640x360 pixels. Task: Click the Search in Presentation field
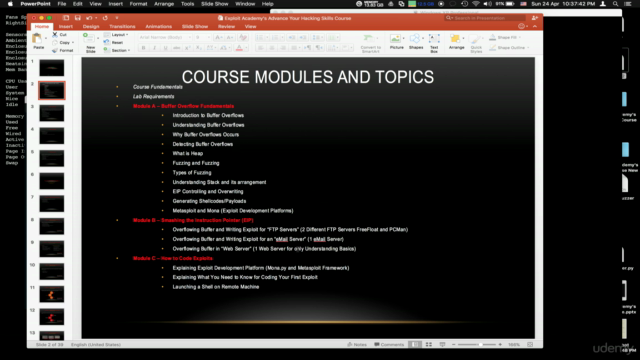[x=485, y=18]
